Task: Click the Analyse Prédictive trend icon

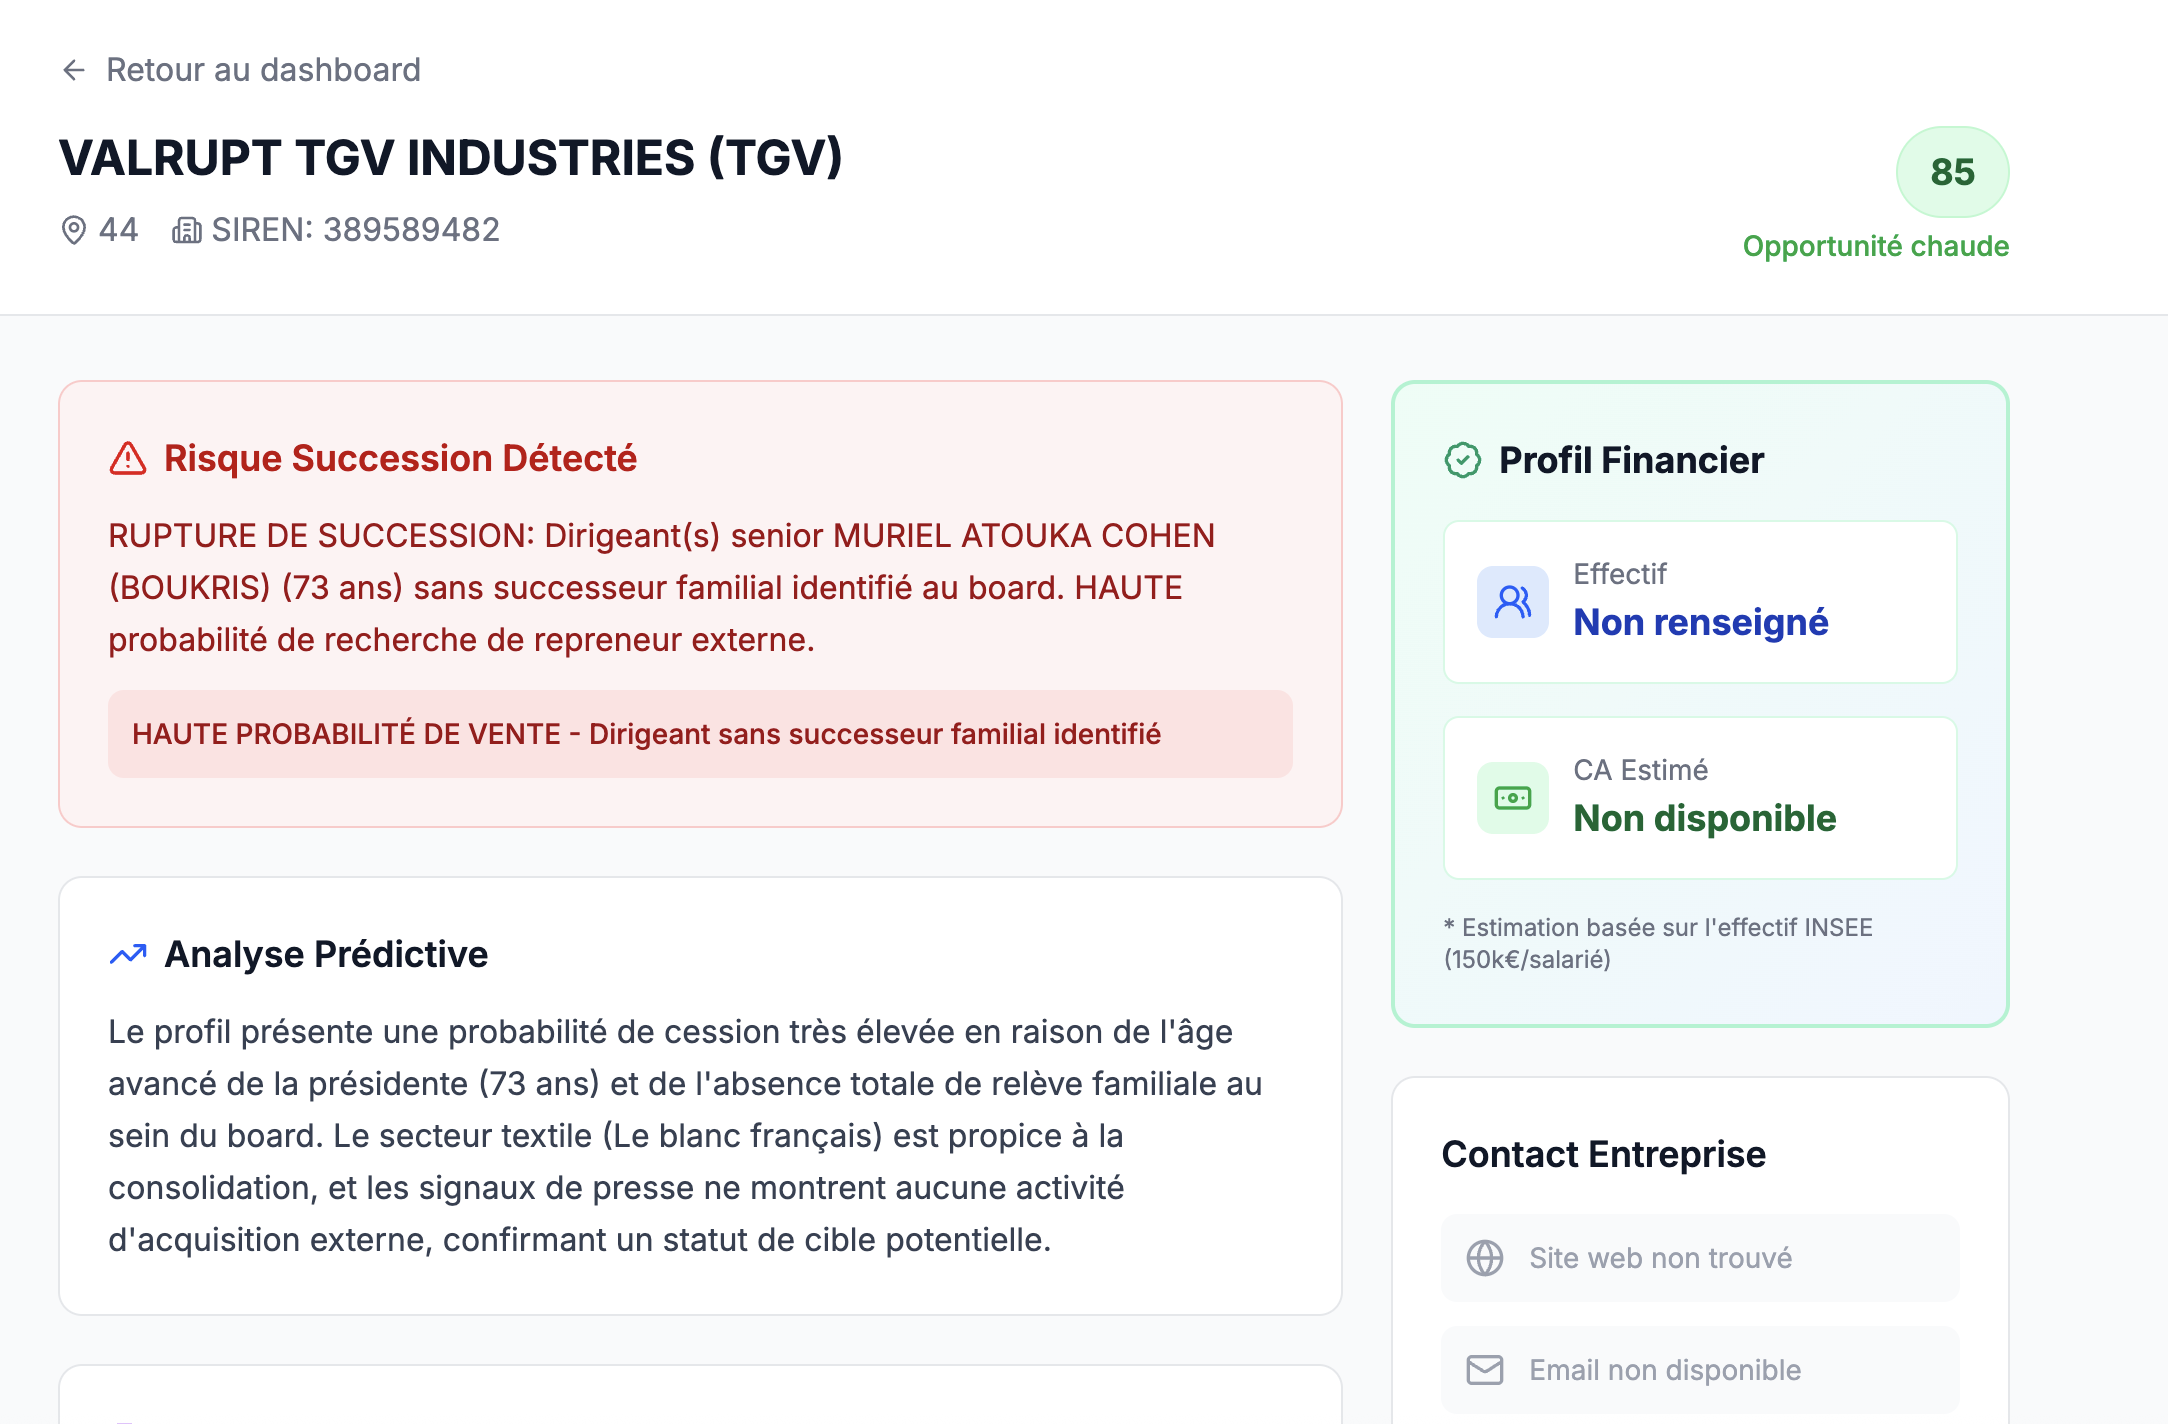Action: (128, 955)
